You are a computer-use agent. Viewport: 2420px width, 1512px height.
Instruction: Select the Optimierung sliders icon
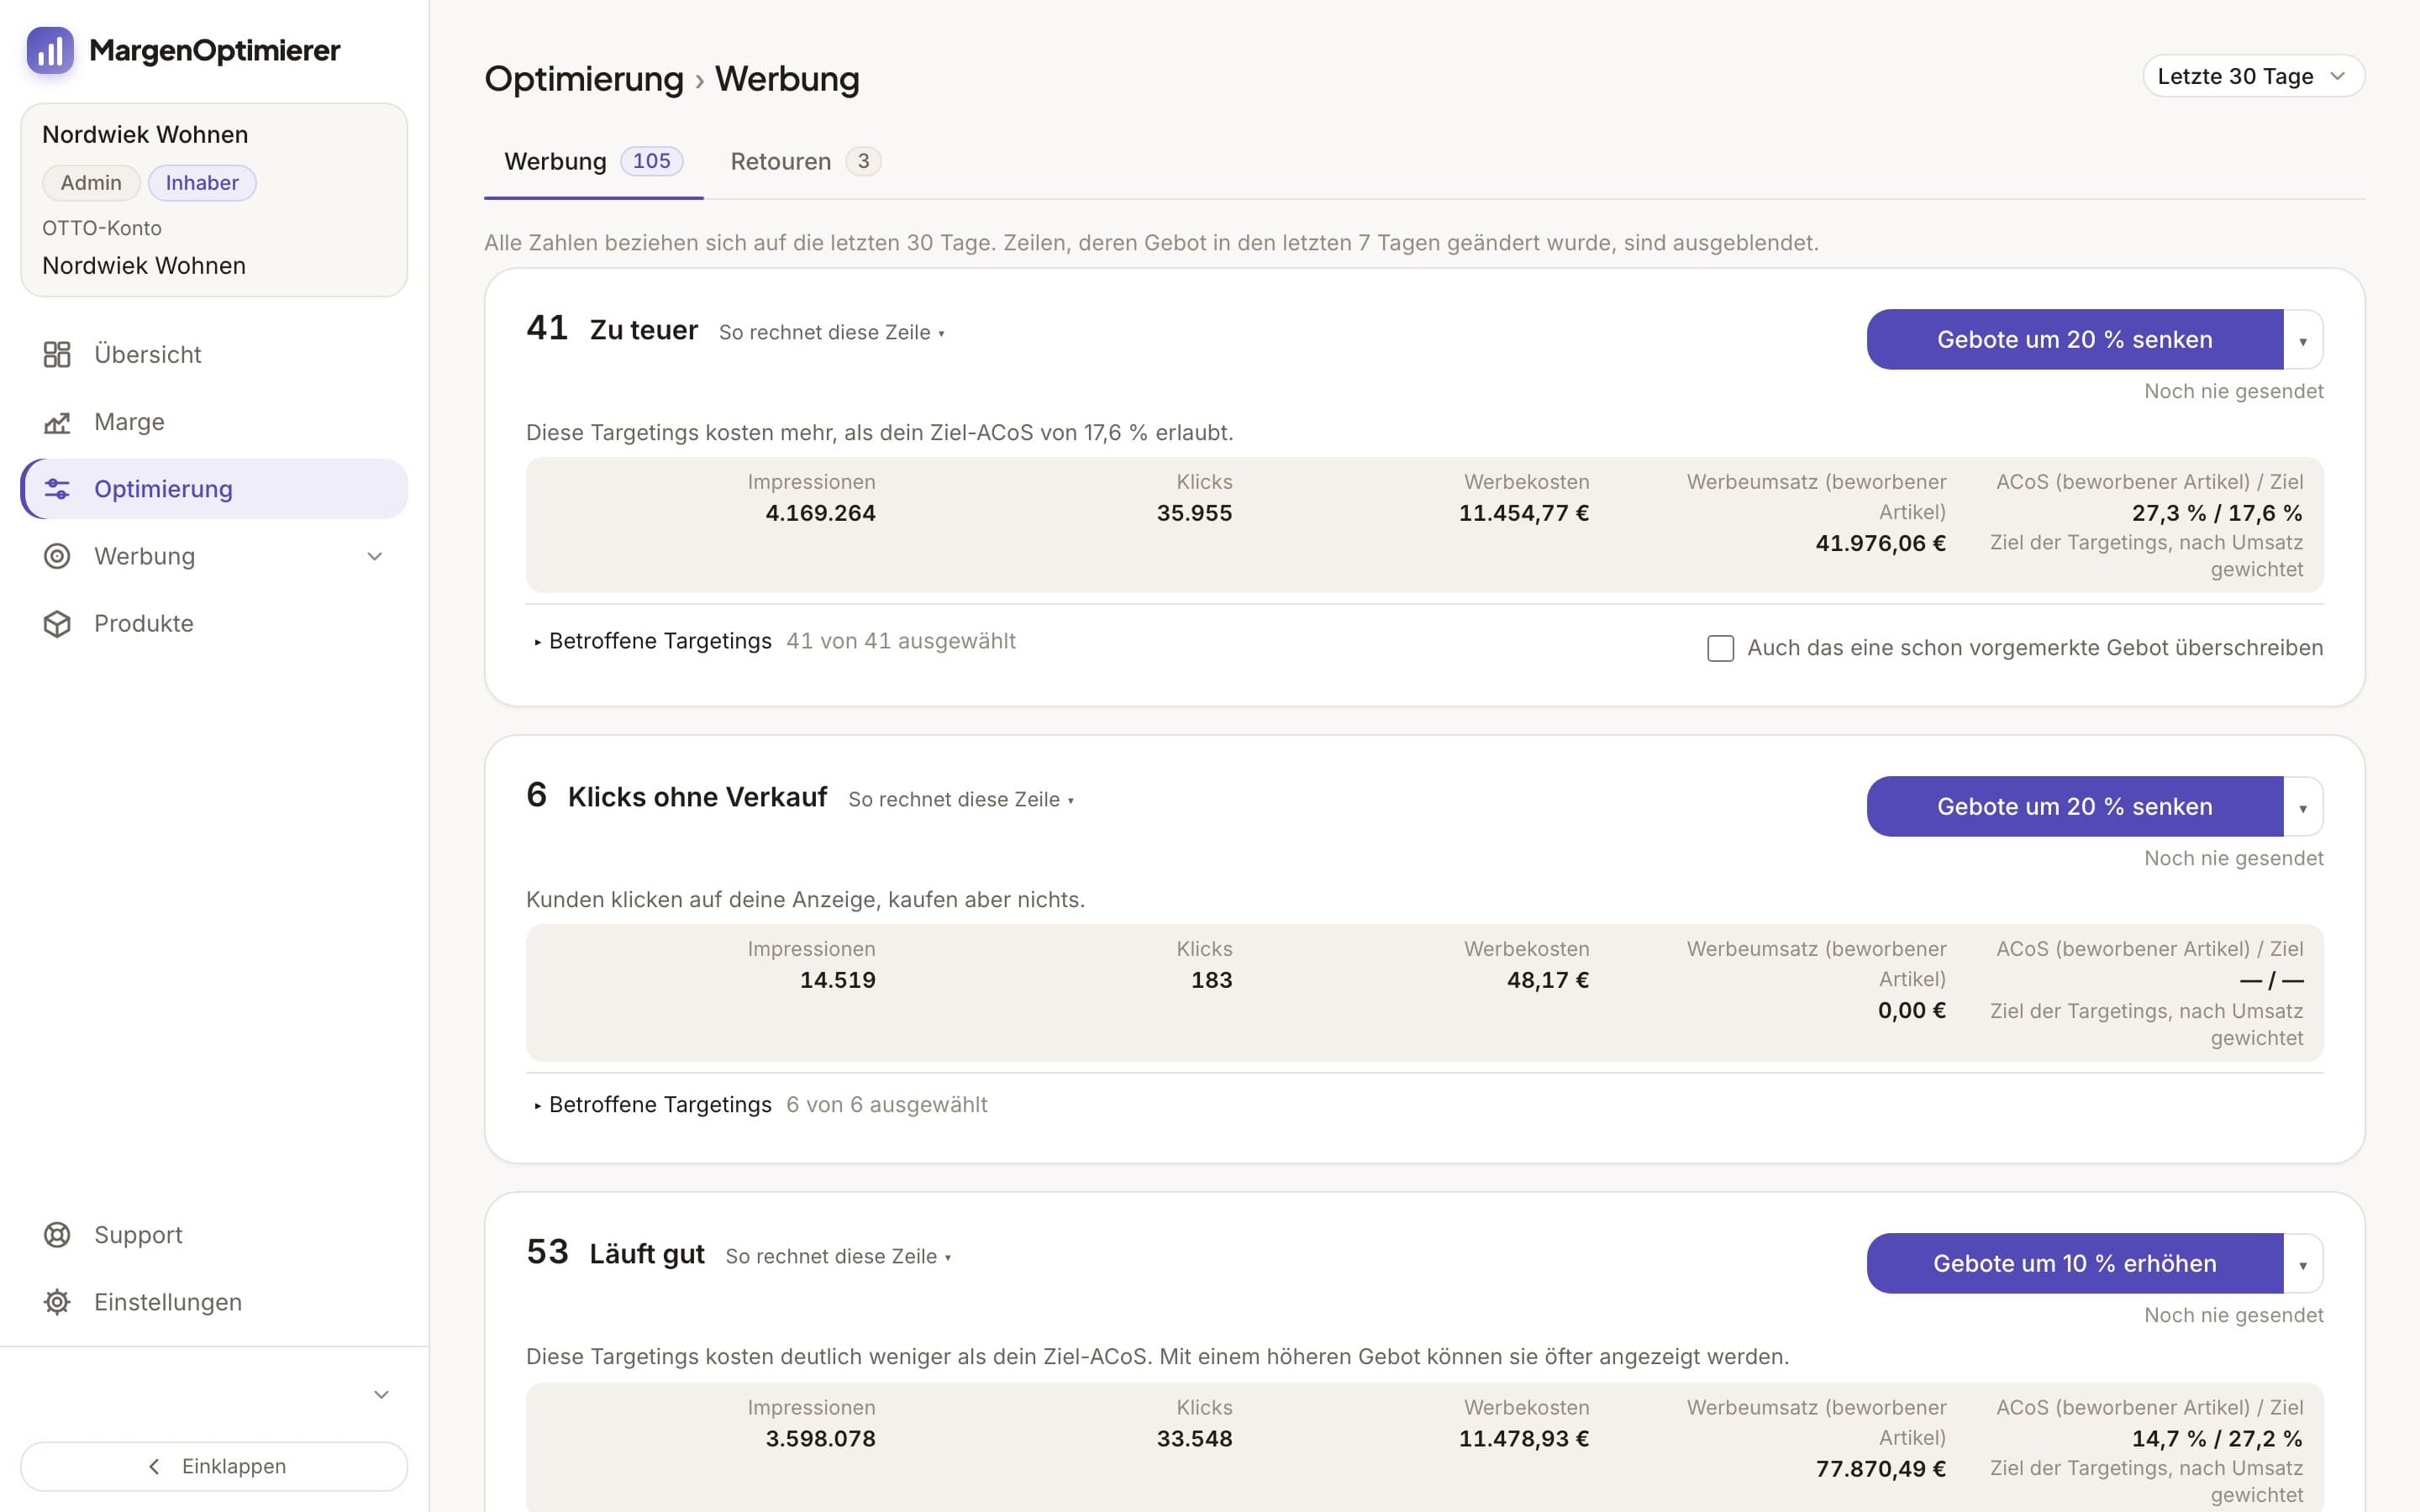57,489
